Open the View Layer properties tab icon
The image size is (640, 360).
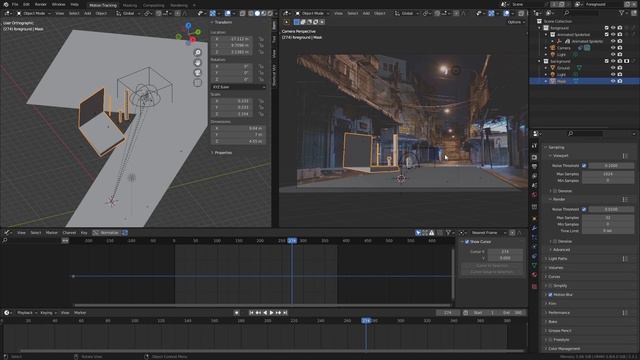535,176
